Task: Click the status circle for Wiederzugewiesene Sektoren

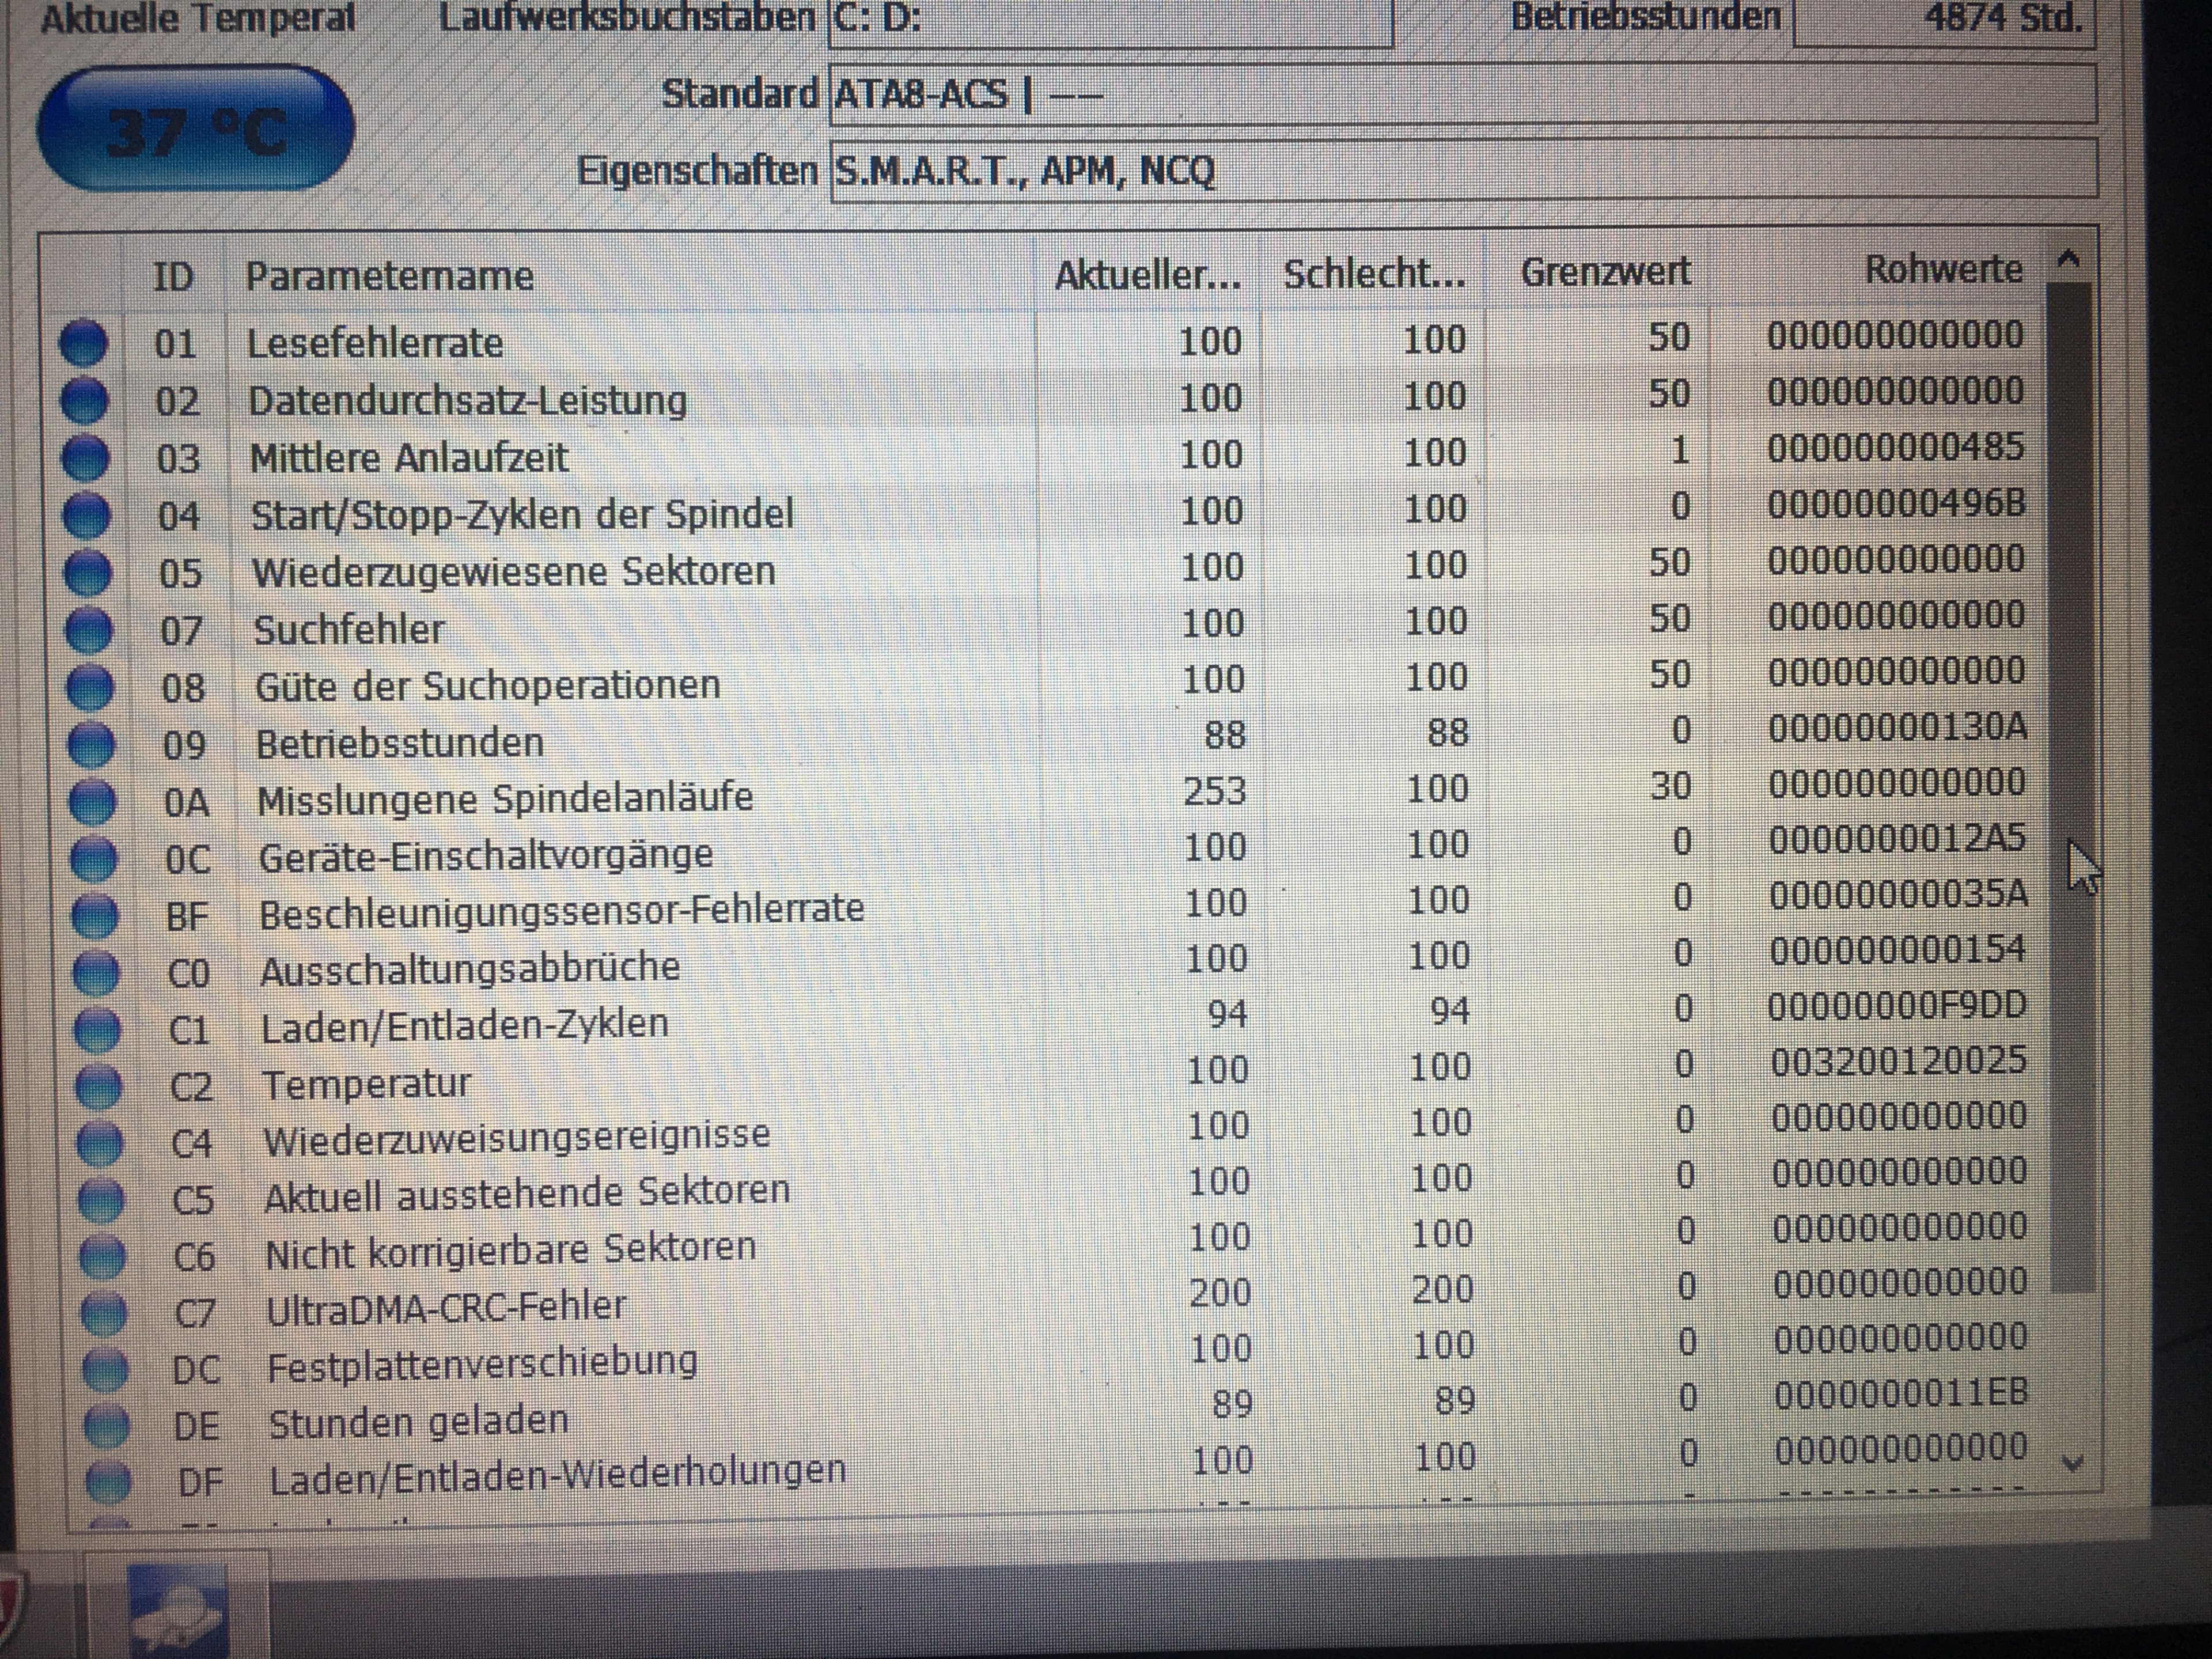Action: [x=88, y=572]
